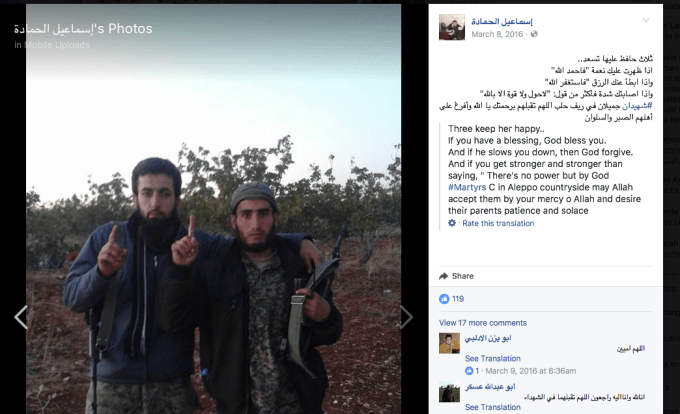Click the poster's profile picture thumbnail

pyautogui.click(x=452, y=27)
